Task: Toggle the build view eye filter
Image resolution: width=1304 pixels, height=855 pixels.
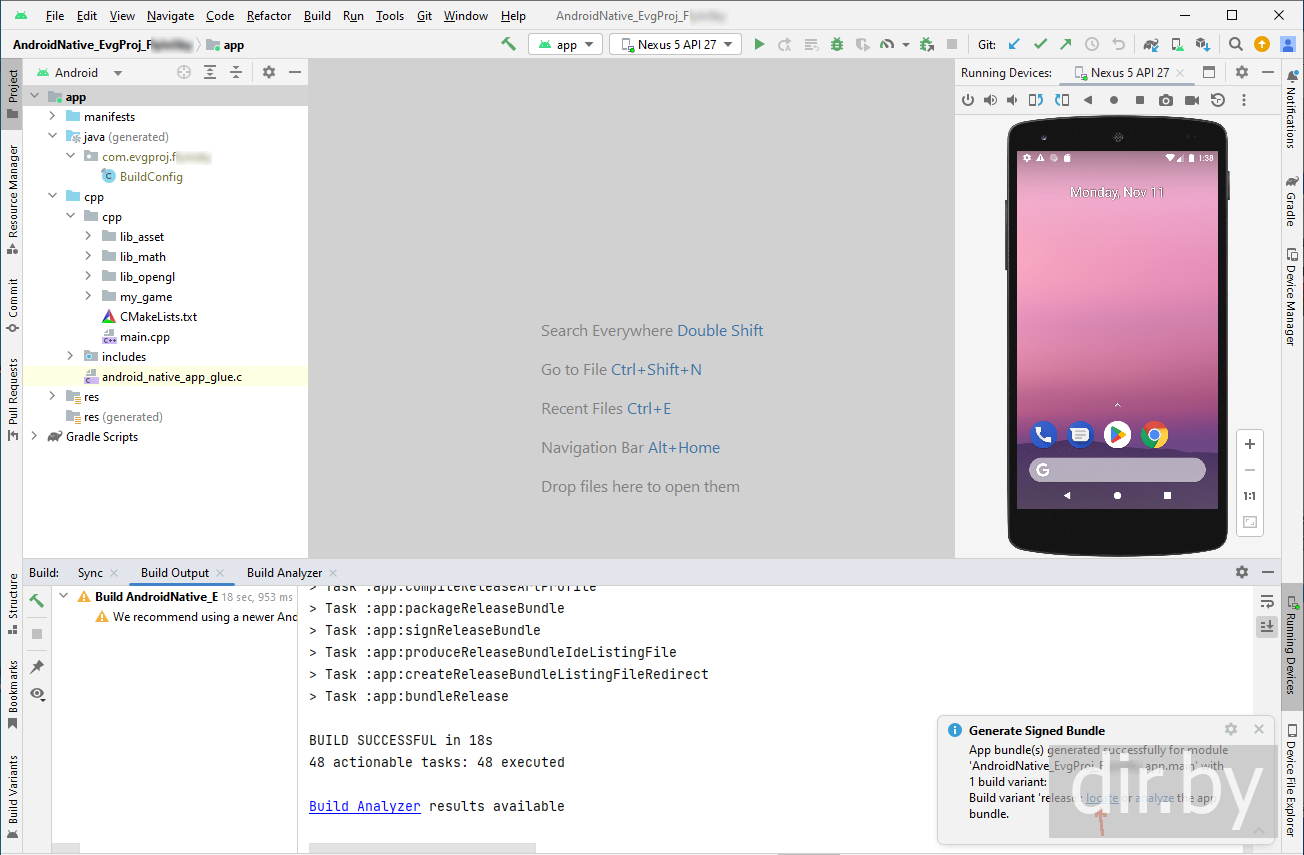Action: (37, 693)
